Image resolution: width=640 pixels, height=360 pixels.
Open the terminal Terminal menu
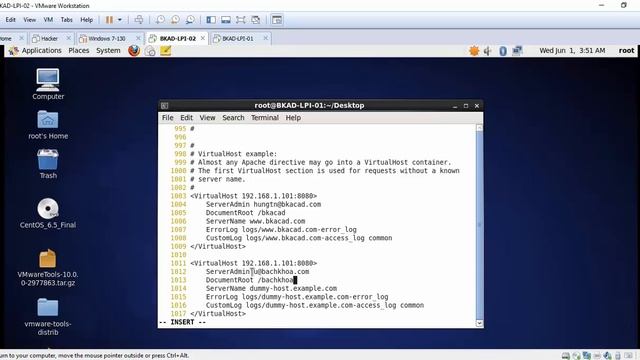coord(264,118)
